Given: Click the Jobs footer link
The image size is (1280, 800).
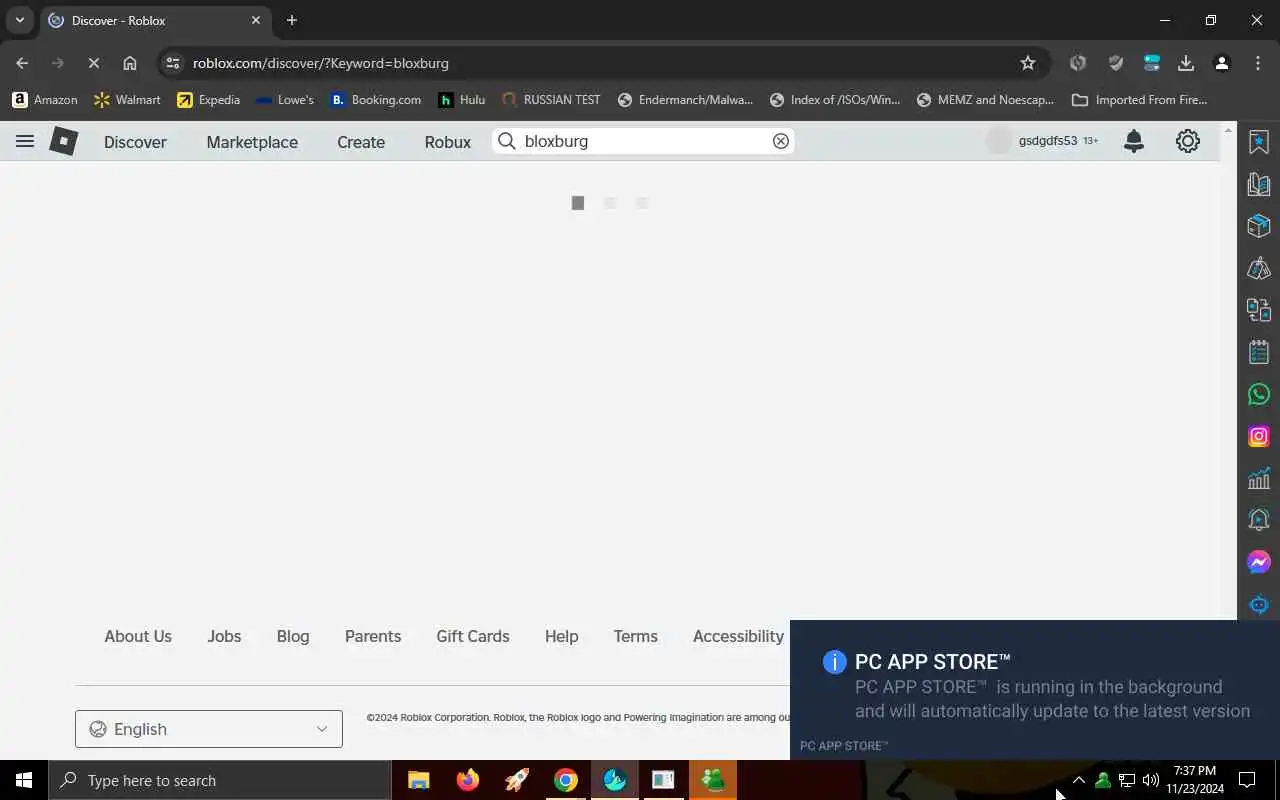Looking at the screenshot, I should pos(224,636).
